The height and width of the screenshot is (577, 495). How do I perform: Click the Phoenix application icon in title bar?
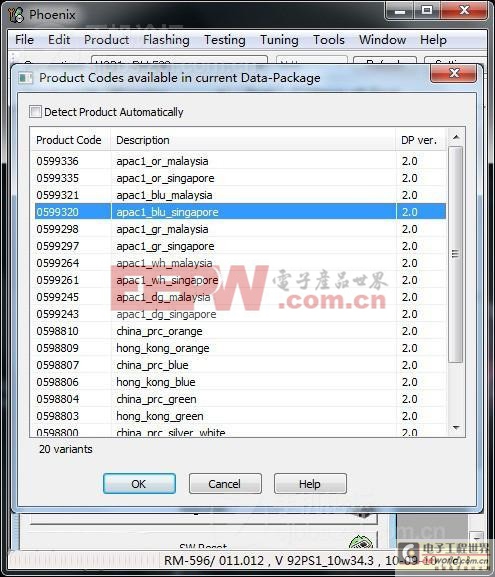click(16, 15)
